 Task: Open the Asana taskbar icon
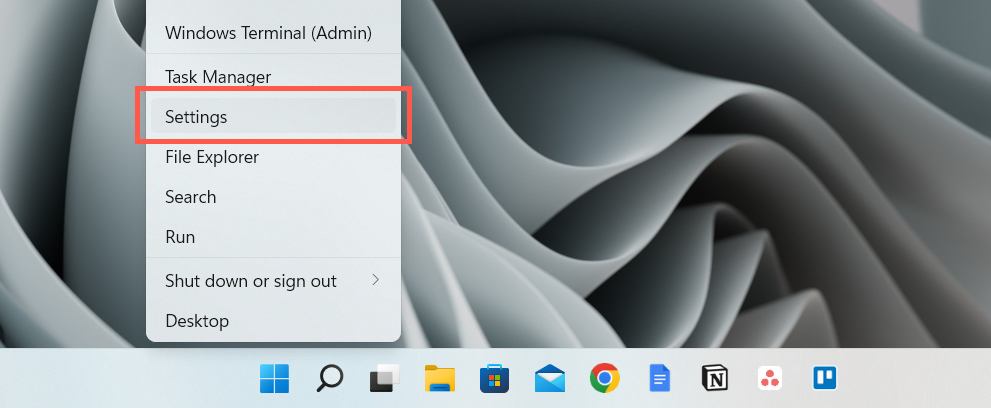[x=770, y=378]
